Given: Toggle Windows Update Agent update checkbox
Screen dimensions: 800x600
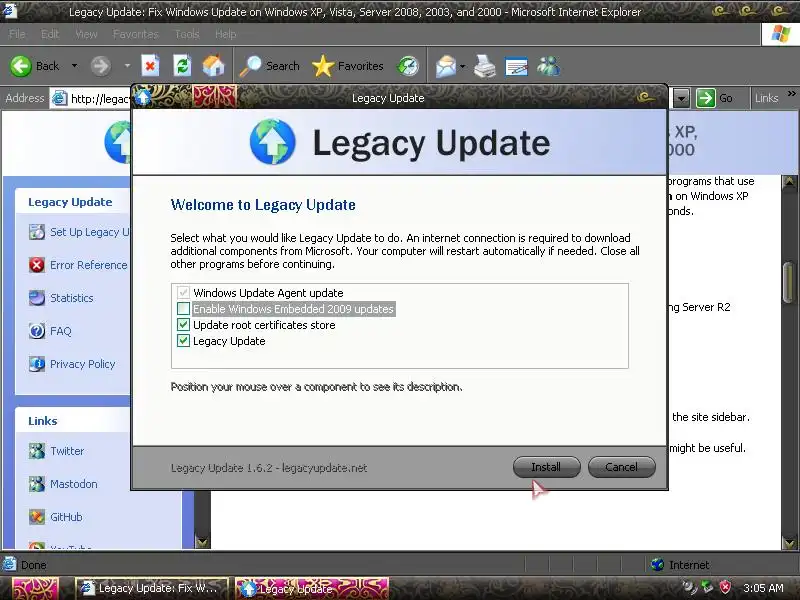Looking at the screenshot, I should click(183, 293).
